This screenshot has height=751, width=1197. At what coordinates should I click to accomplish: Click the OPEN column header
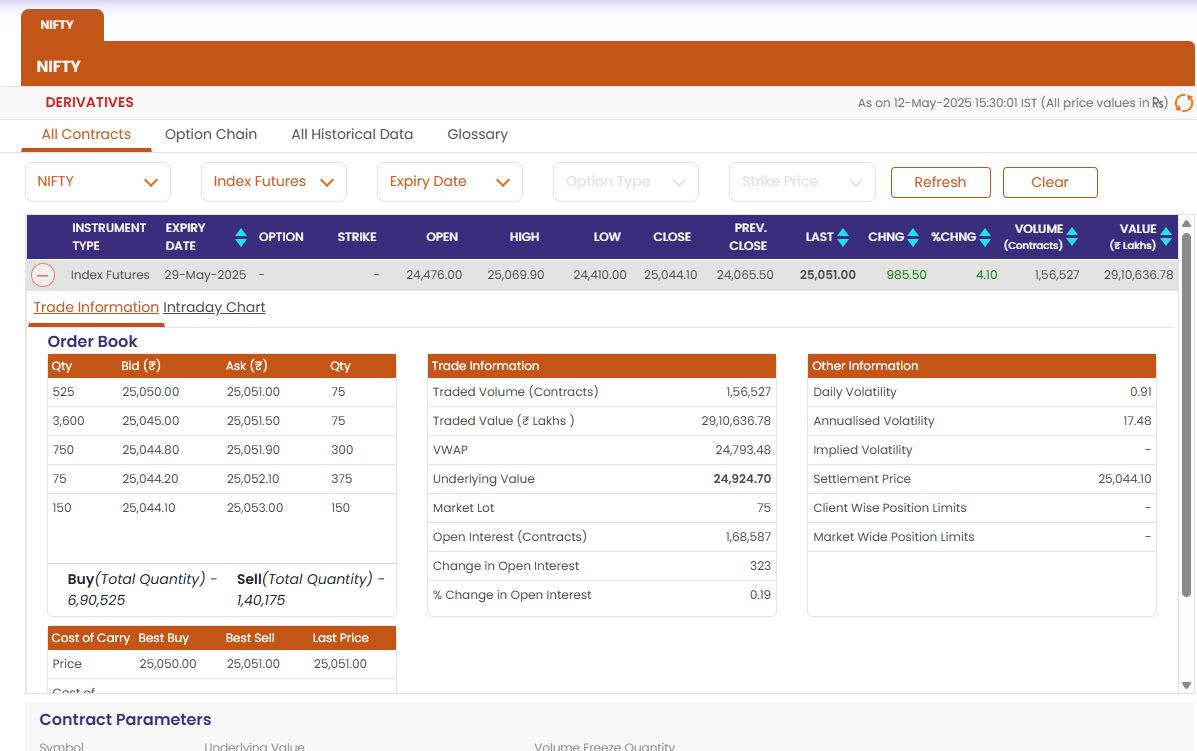pos(442,237)
